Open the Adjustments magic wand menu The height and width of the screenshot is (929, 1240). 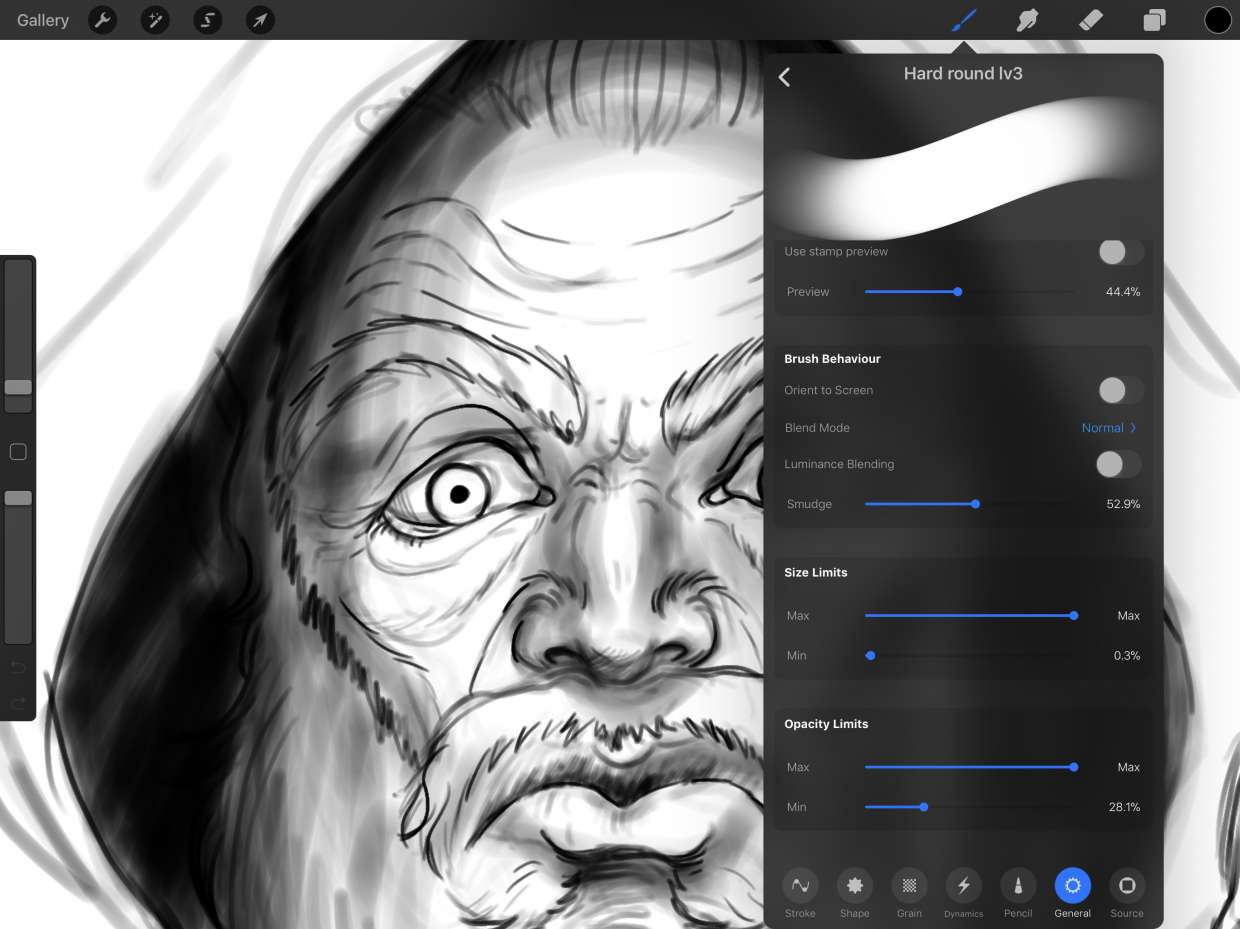(x=155, y=20)
